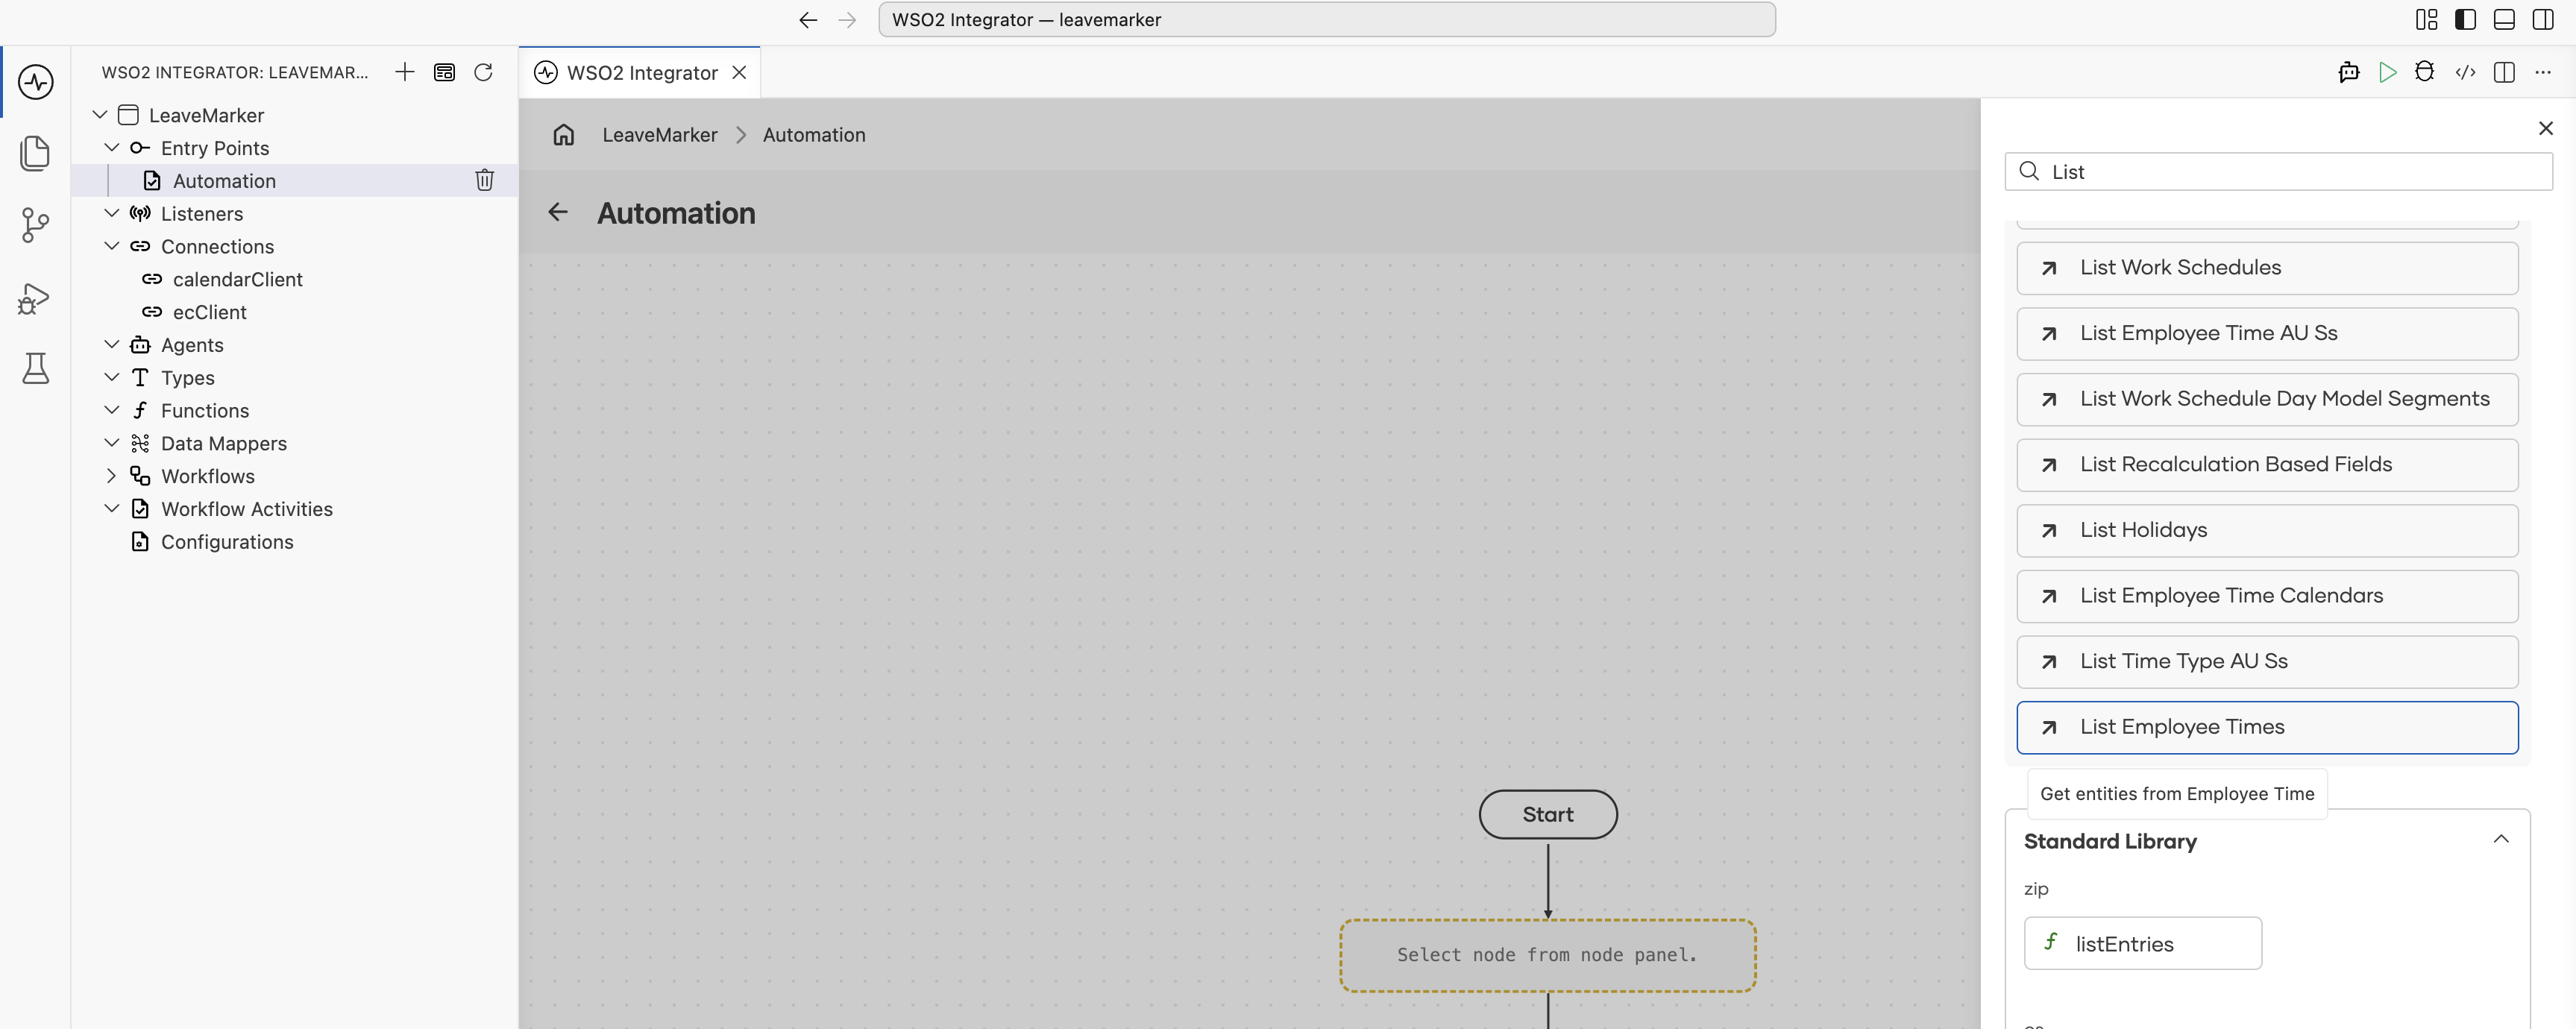The width and height of the screenshot is (2576, 1029).
Task: Click the home icon in breadcrumb
Action: [564, 135]
